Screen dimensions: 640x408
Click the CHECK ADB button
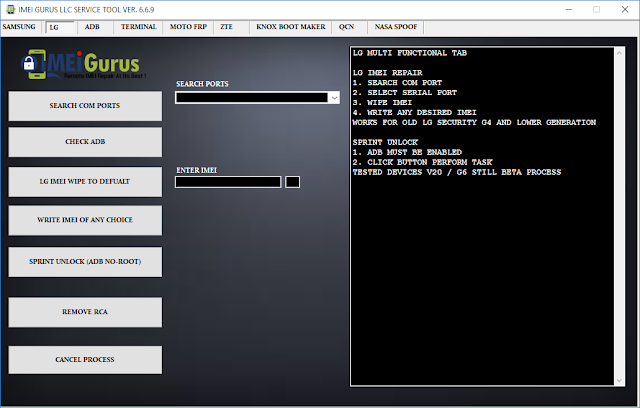click(x=85, y=142)
